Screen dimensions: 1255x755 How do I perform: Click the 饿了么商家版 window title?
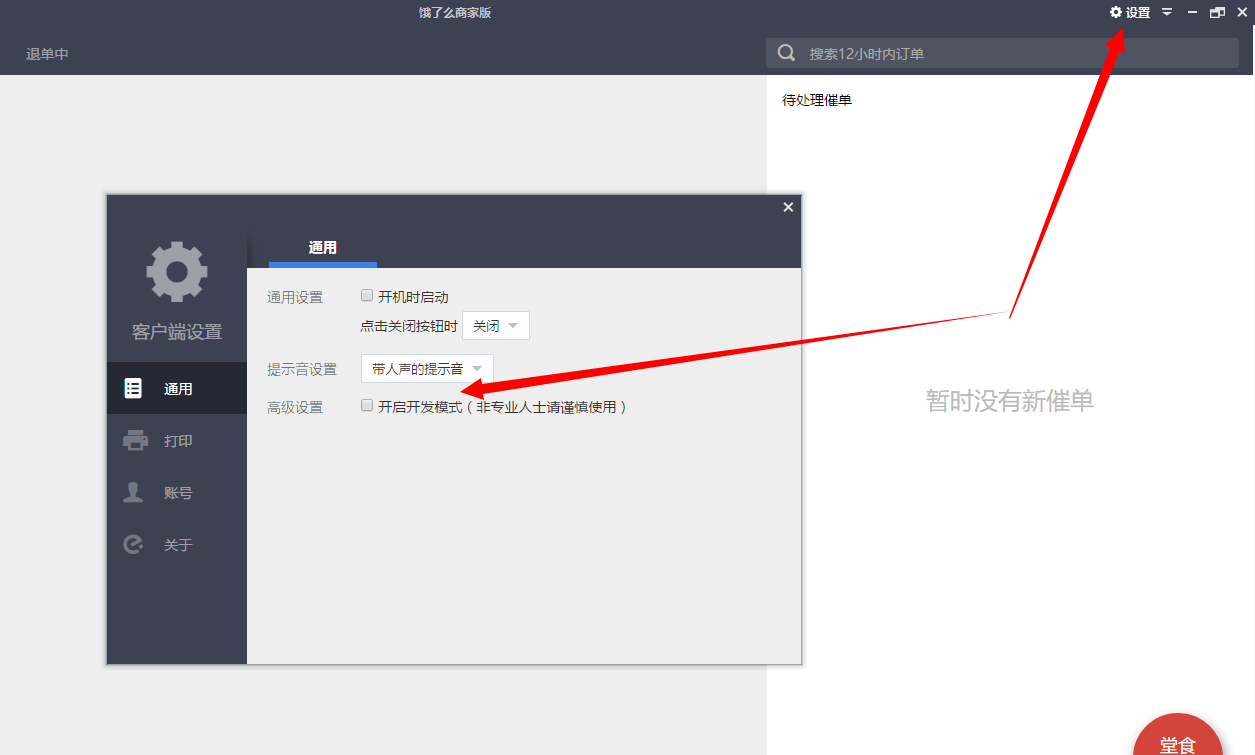click(x=455, y=13)
